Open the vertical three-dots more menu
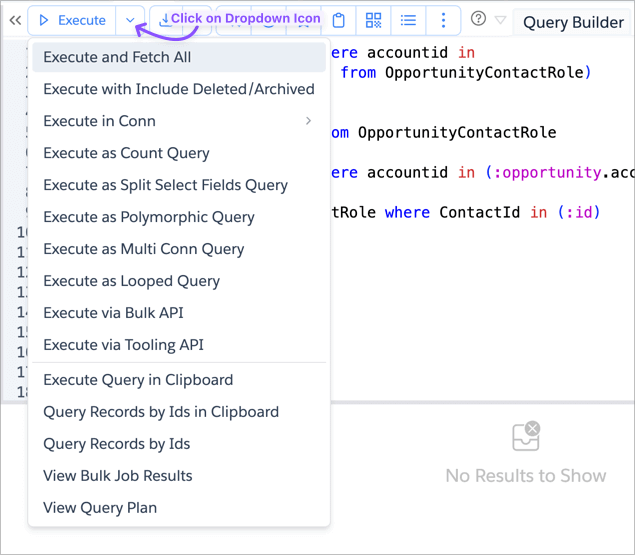 coord(443,20)
